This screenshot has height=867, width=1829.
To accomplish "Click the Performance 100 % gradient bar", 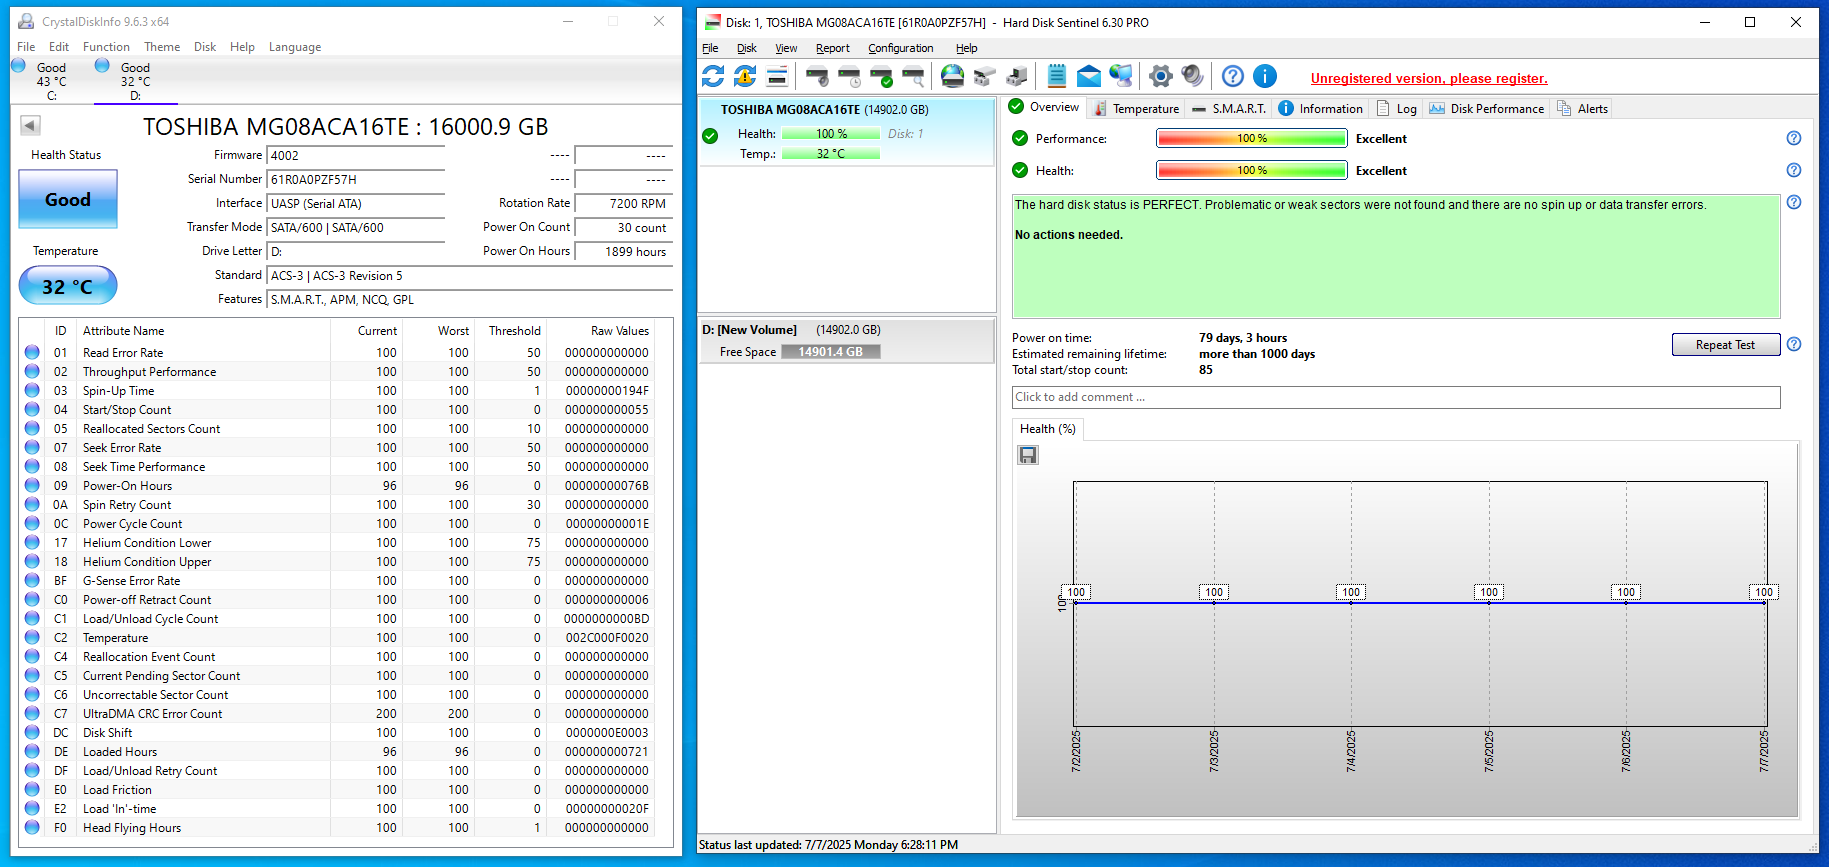I will click(1252, 138).
